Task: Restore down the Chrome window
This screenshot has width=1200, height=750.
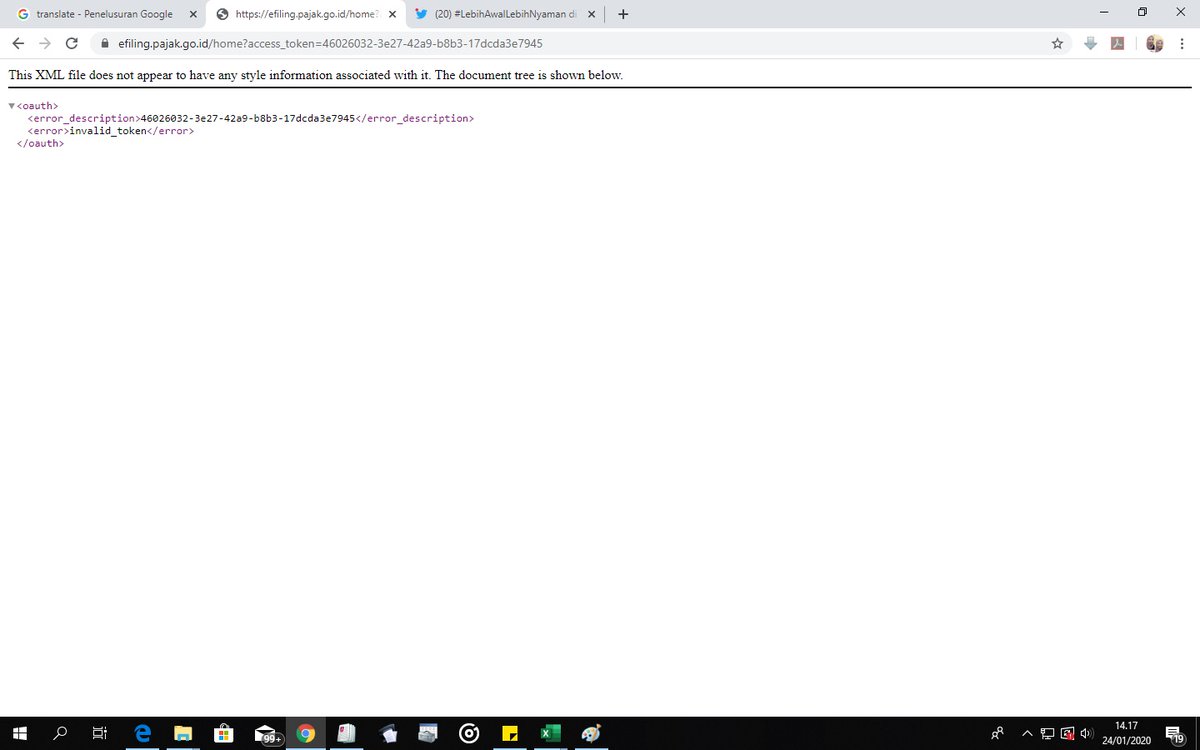Action: 1142,12
